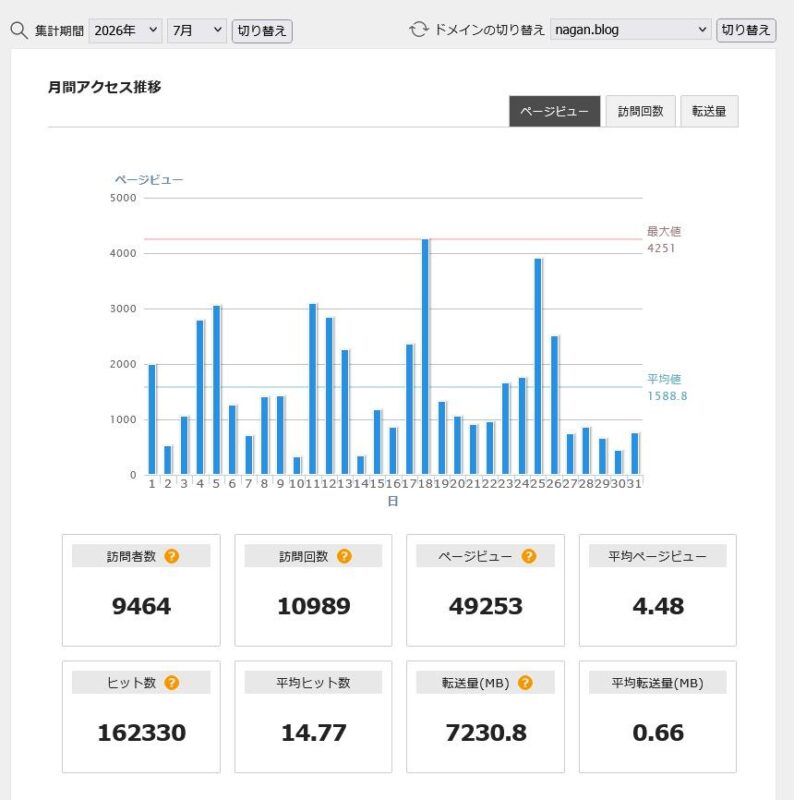
Task: Click the ドメインの切り替え label
Action: pyautogui.click(x=489, y=30)
